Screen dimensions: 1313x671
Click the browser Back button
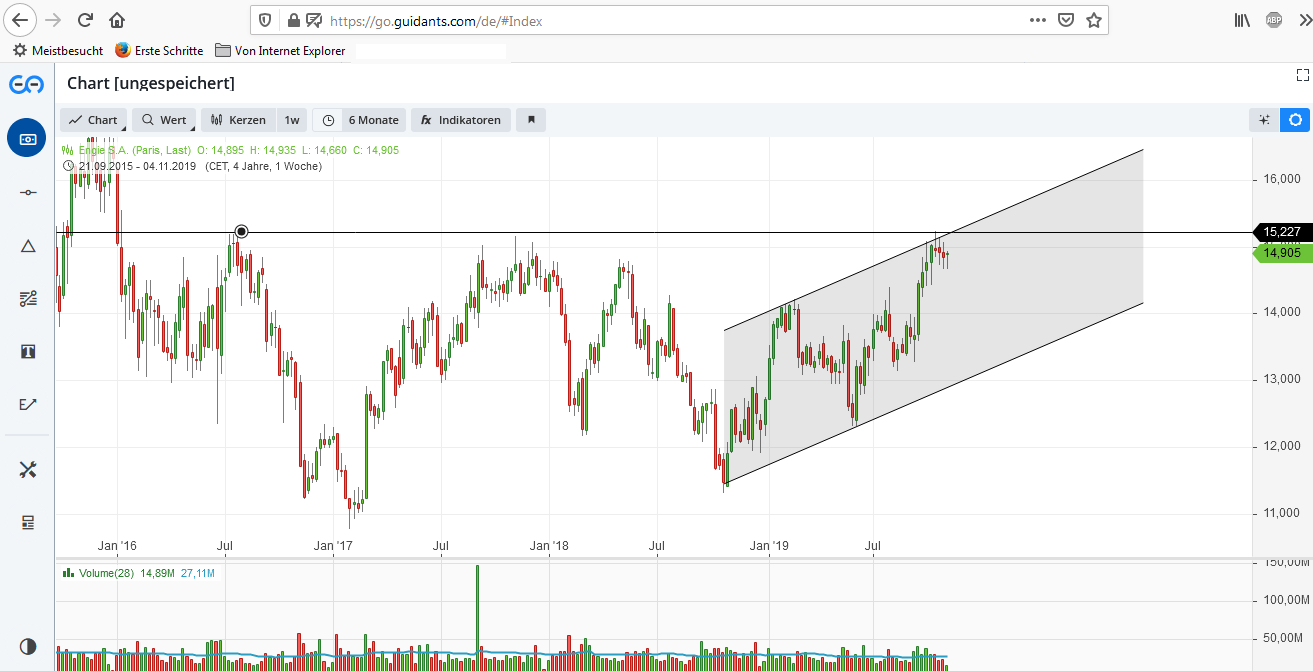[x=20, y=20]
